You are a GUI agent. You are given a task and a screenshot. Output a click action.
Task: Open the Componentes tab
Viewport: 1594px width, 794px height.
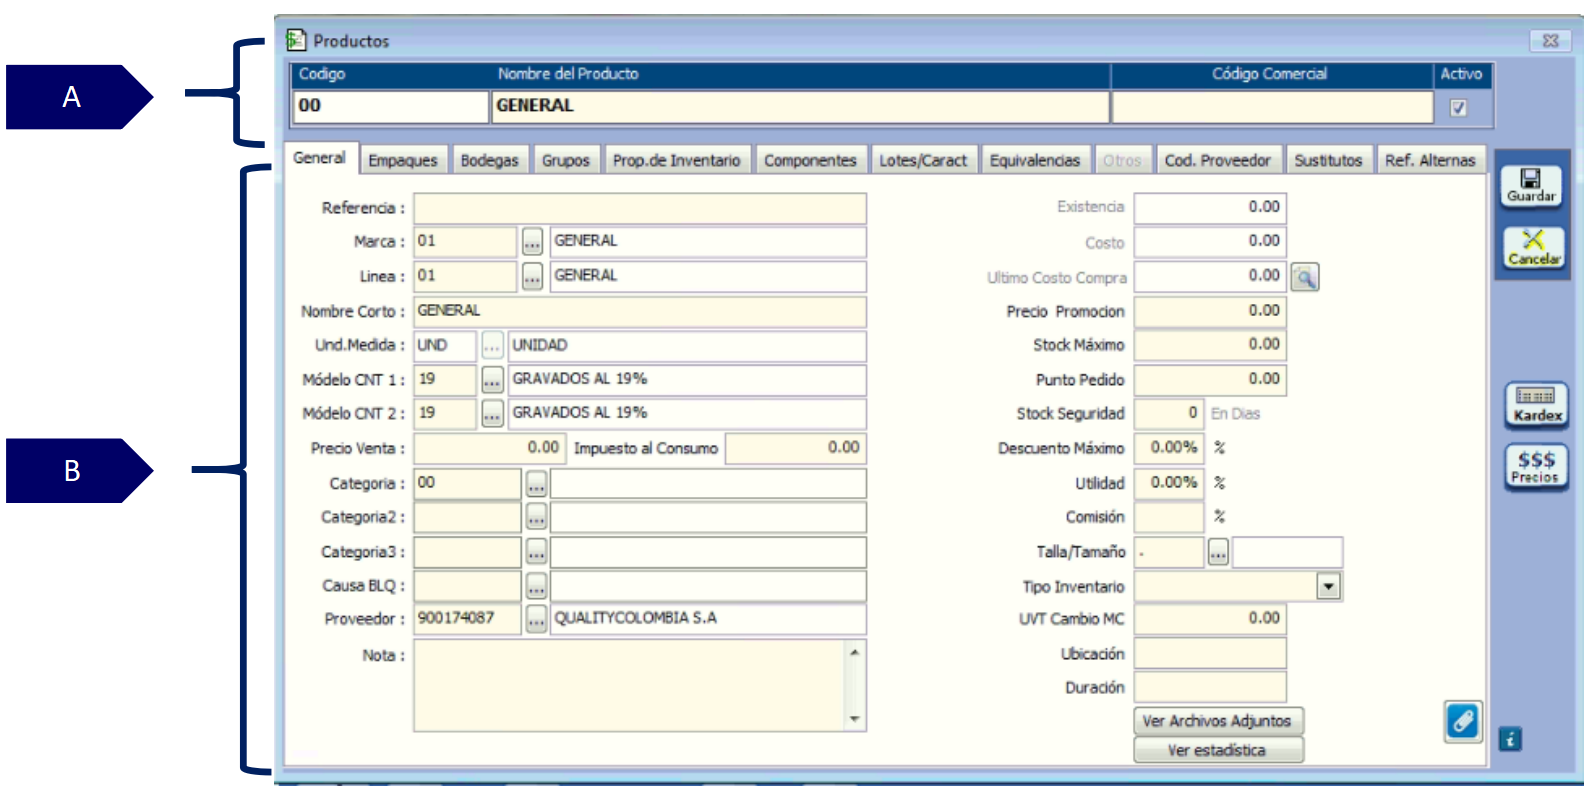click(x=810, y=160)
